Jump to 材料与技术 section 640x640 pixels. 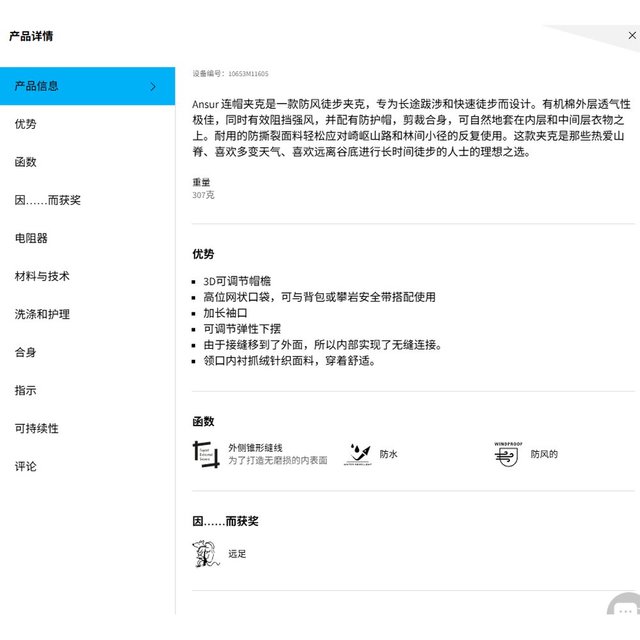[42, 276]
